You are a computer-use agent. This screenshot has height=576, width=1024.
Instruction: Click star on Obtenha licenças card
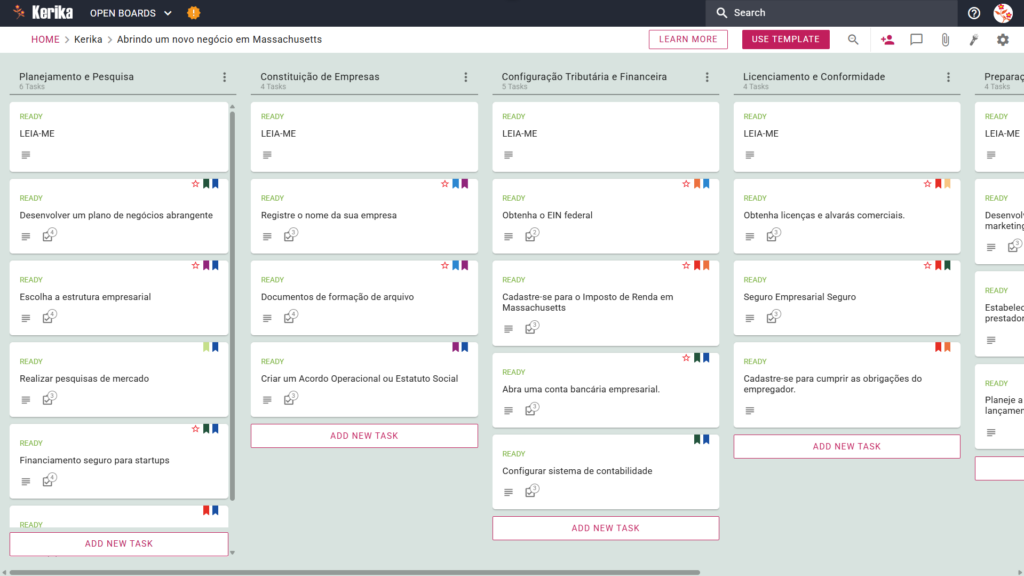(927, 184)
